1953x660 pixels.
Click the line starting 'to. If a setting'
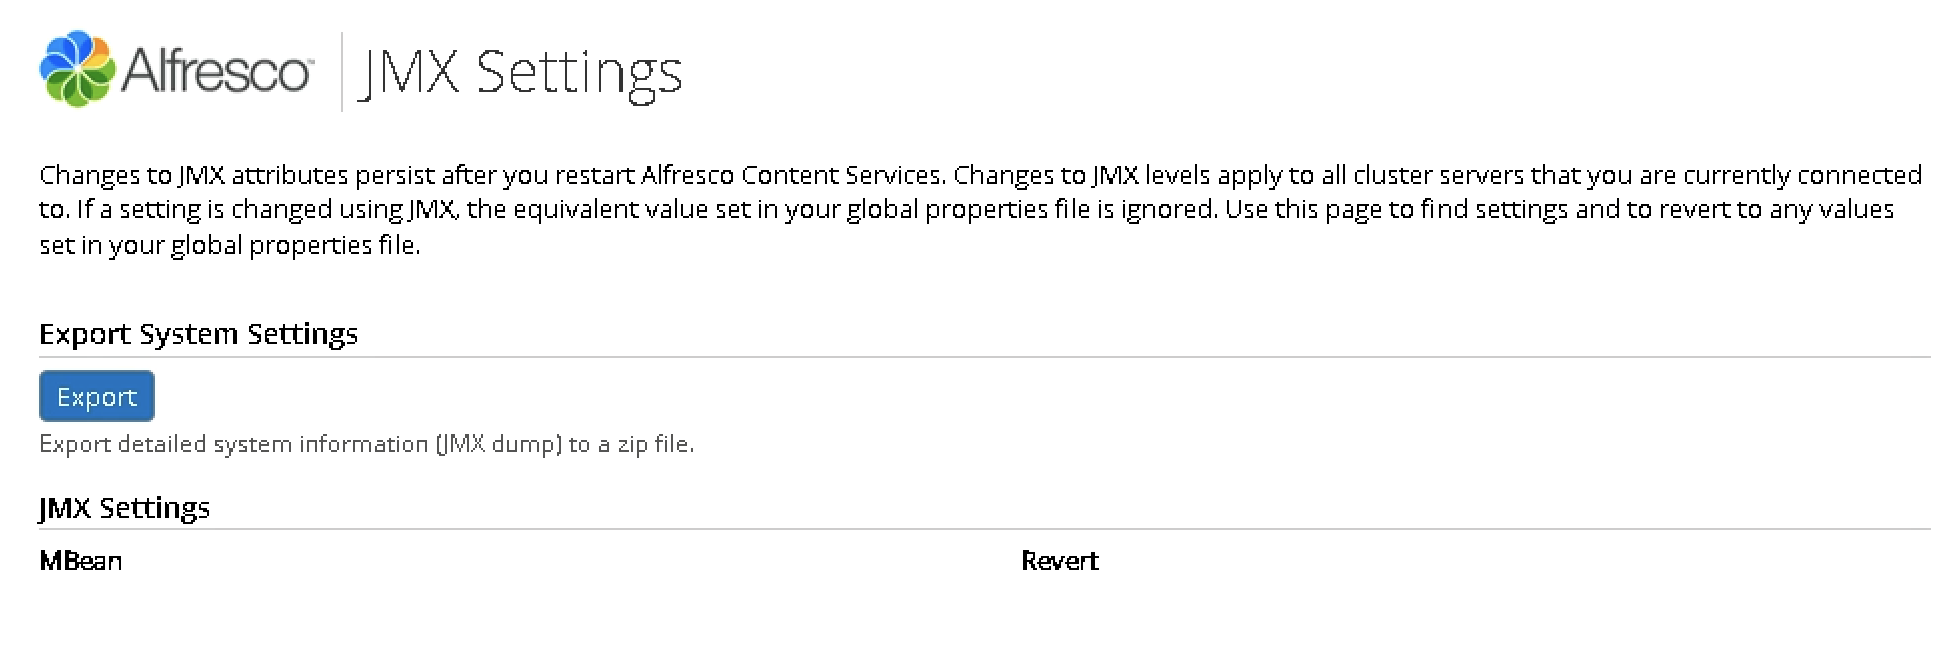click(967, 210)
